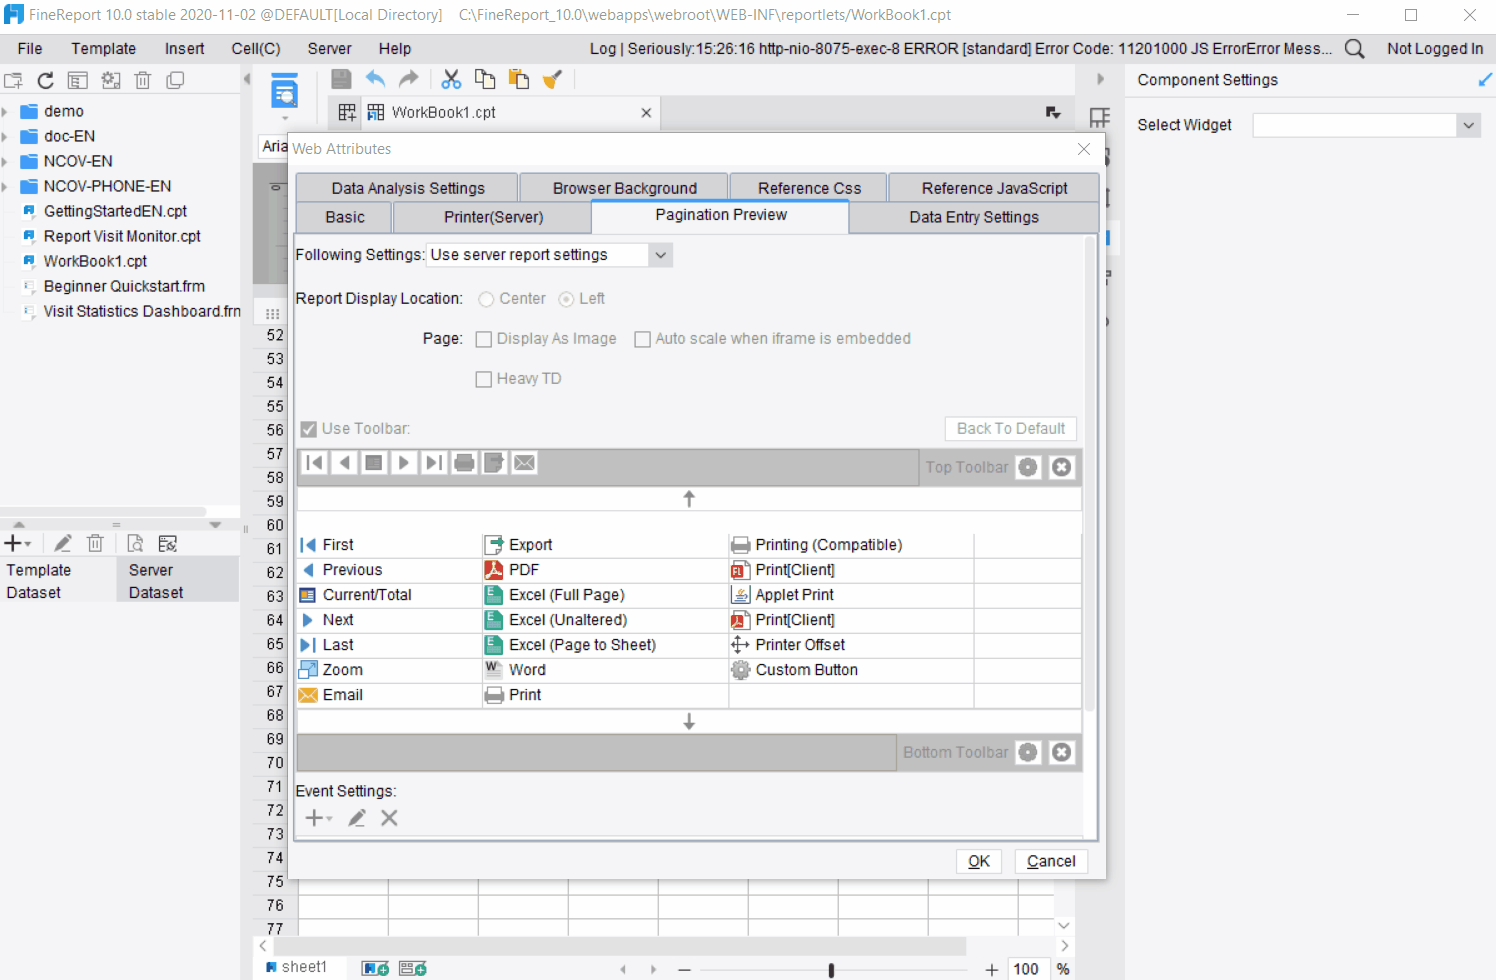Open the Select Widget dropdown
Image resolution: width=1496 pixels, height=980 pixels.
[x=1468, y=125]
